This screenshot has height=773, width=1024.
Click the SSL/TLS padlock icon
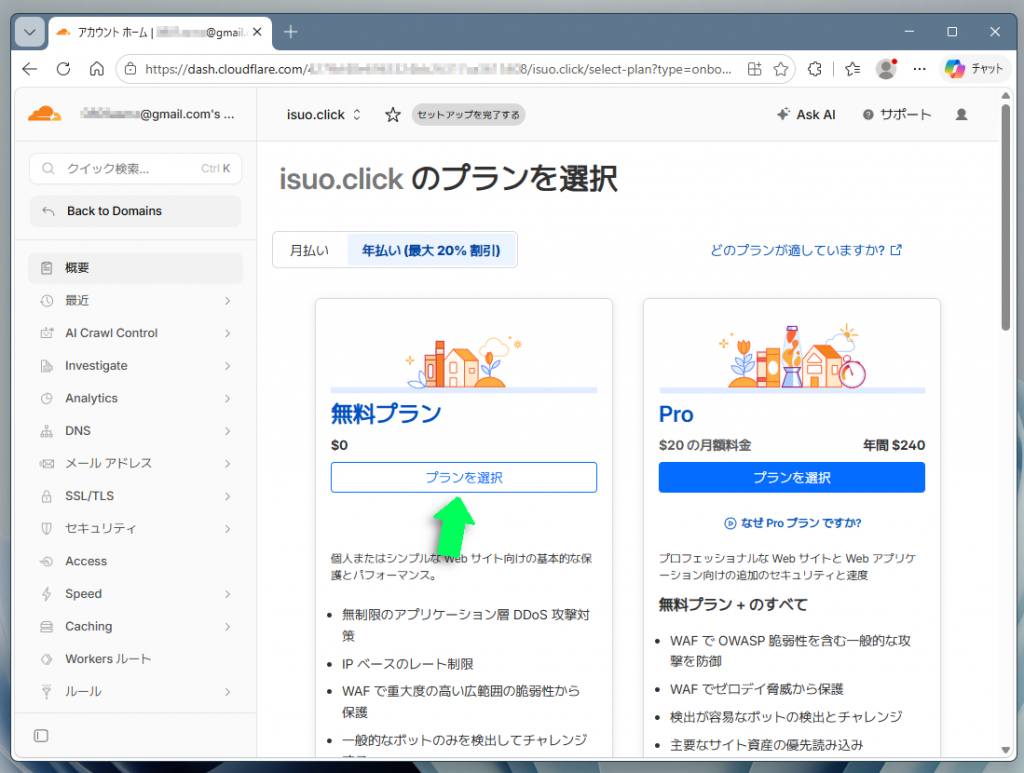tap(46, 496)
